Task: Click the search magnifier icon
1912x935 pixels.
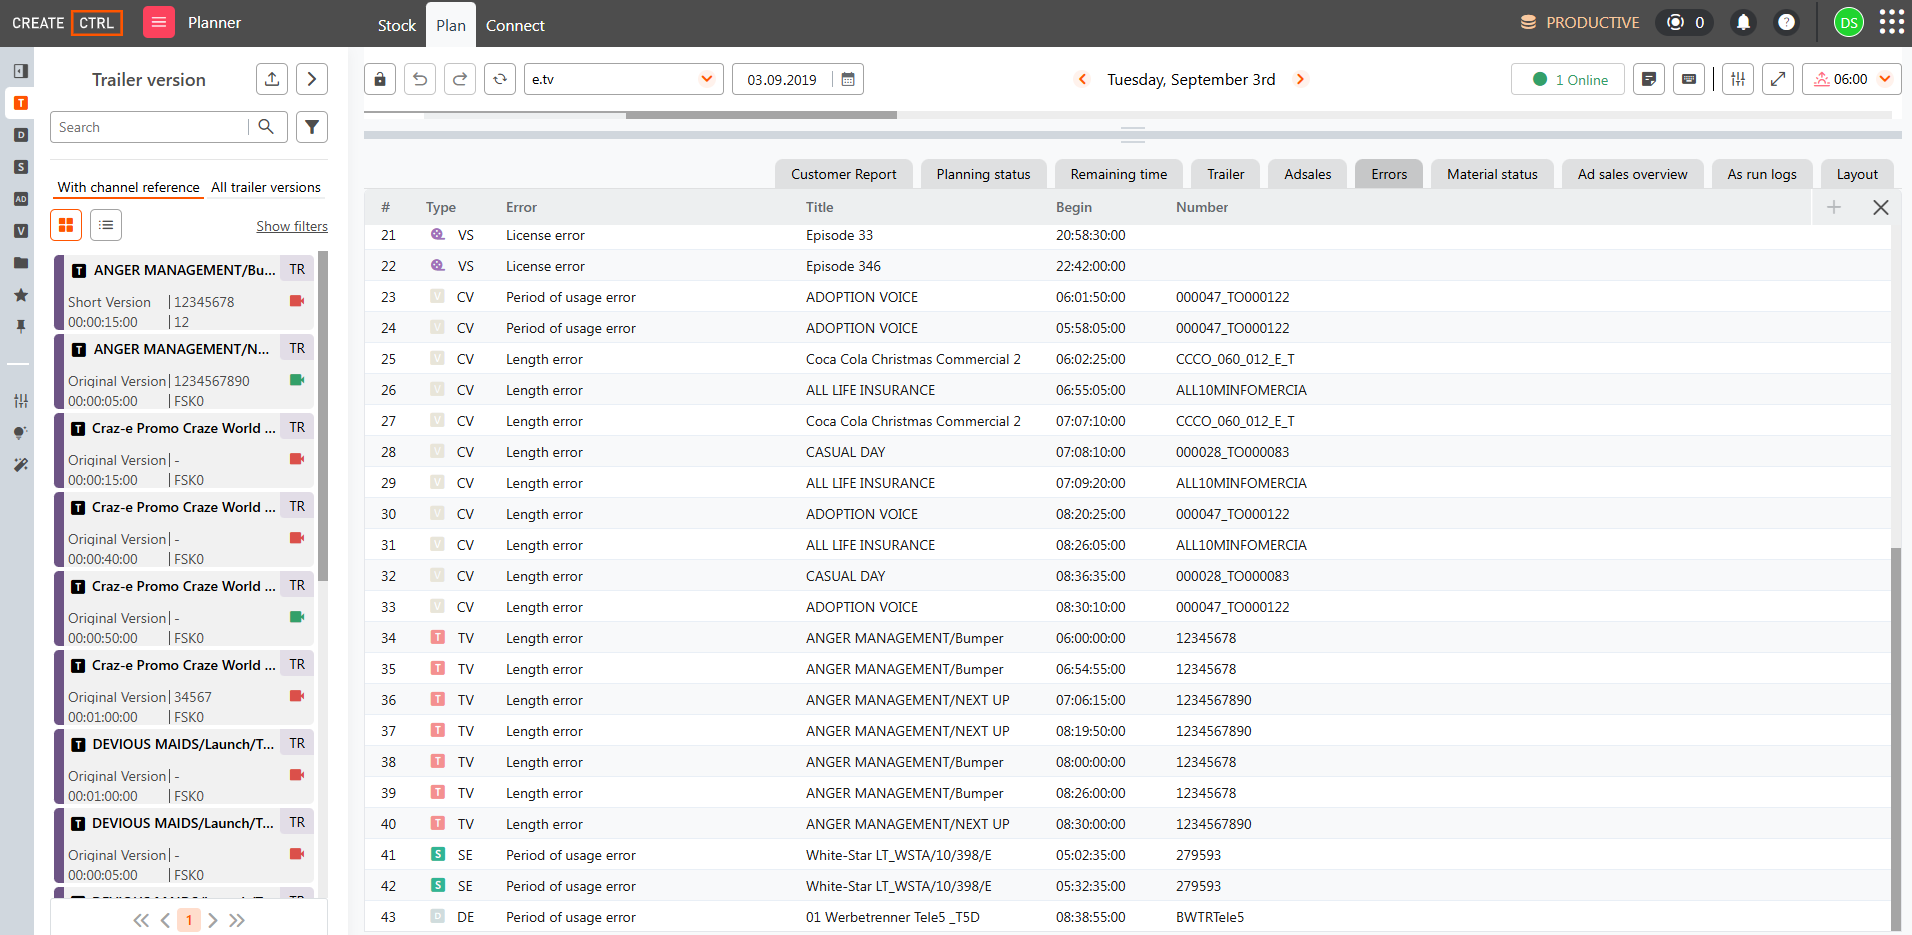Action: pyautogui.click(x=266, y=127)
